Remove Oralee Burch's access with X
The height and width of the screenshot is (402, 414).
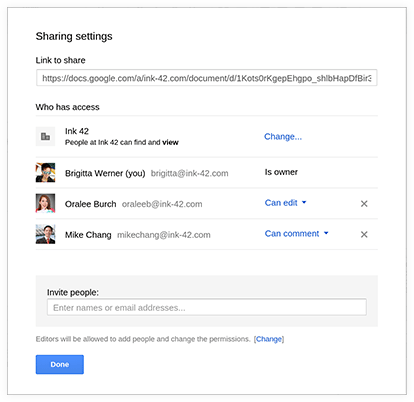point(364,204)
